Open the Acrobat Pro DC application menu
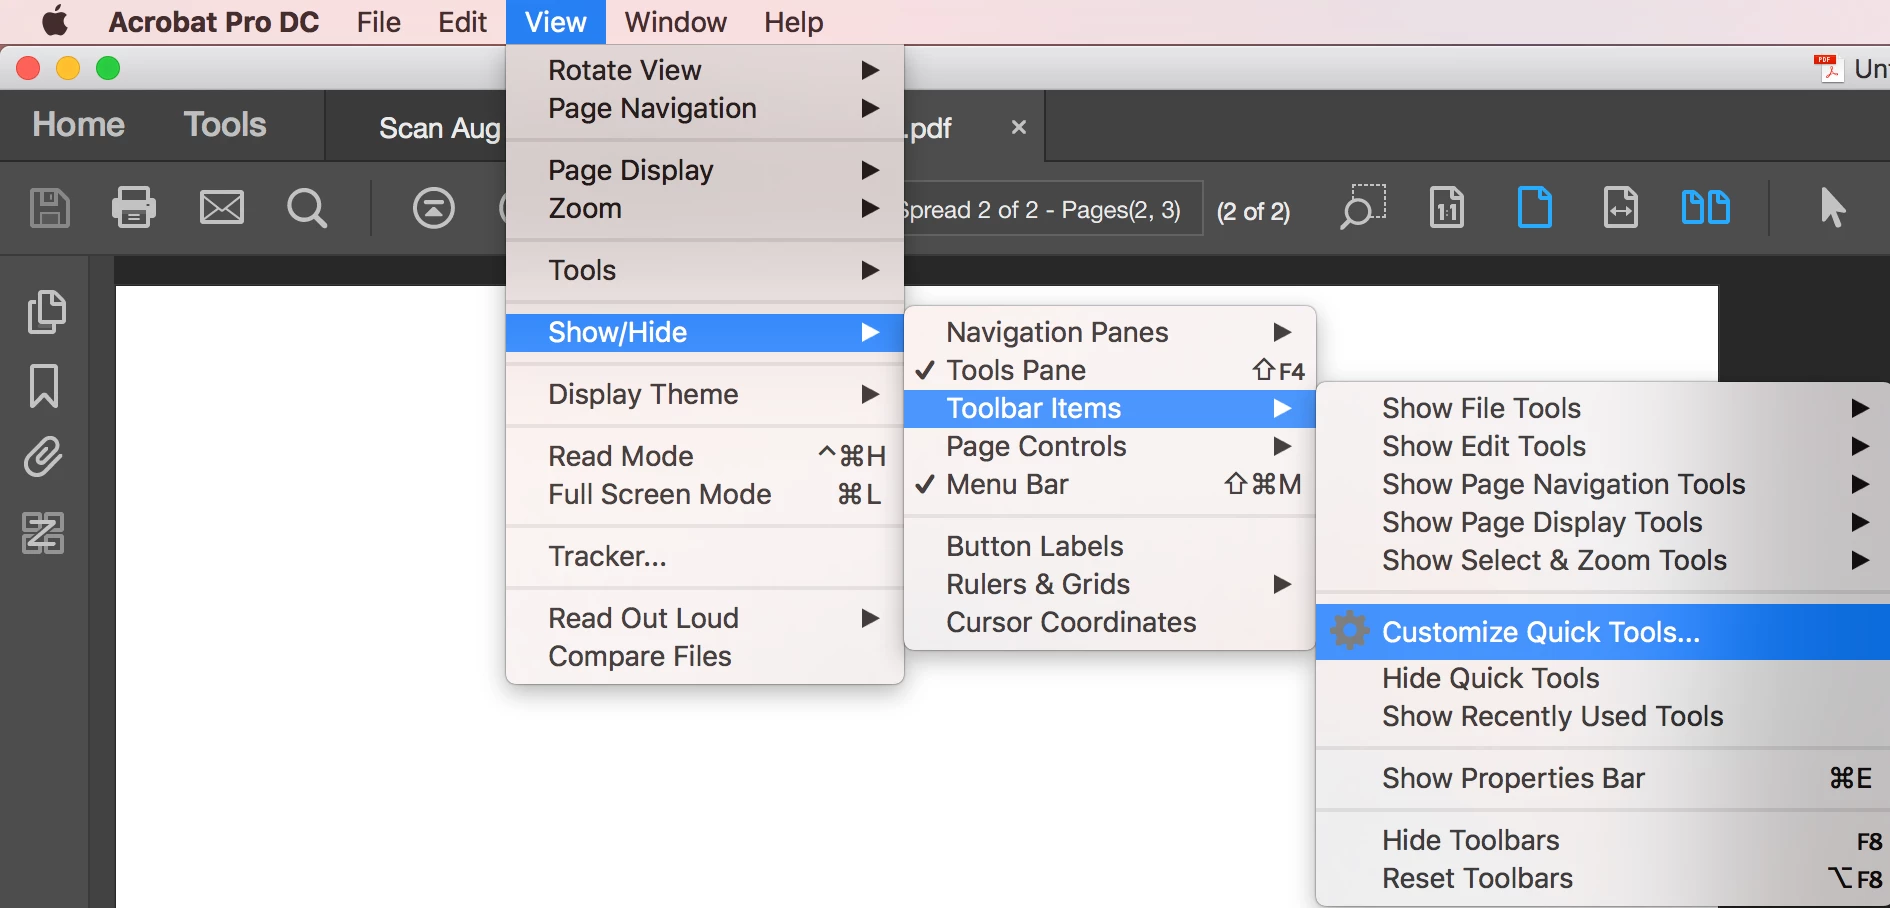Image resolution: width=1890 pixels, height=908 pixels. (x=214, y=22)
